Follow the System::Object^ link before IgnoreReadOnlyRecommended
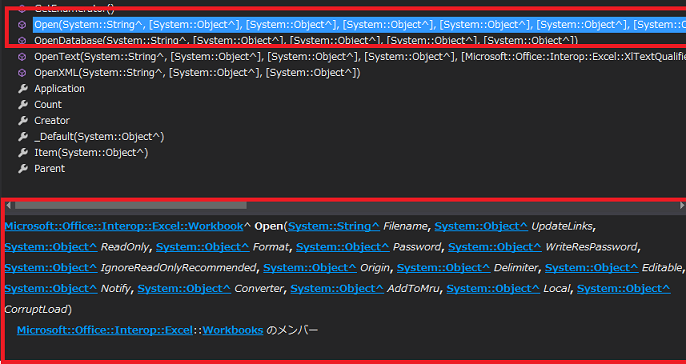 51,268
